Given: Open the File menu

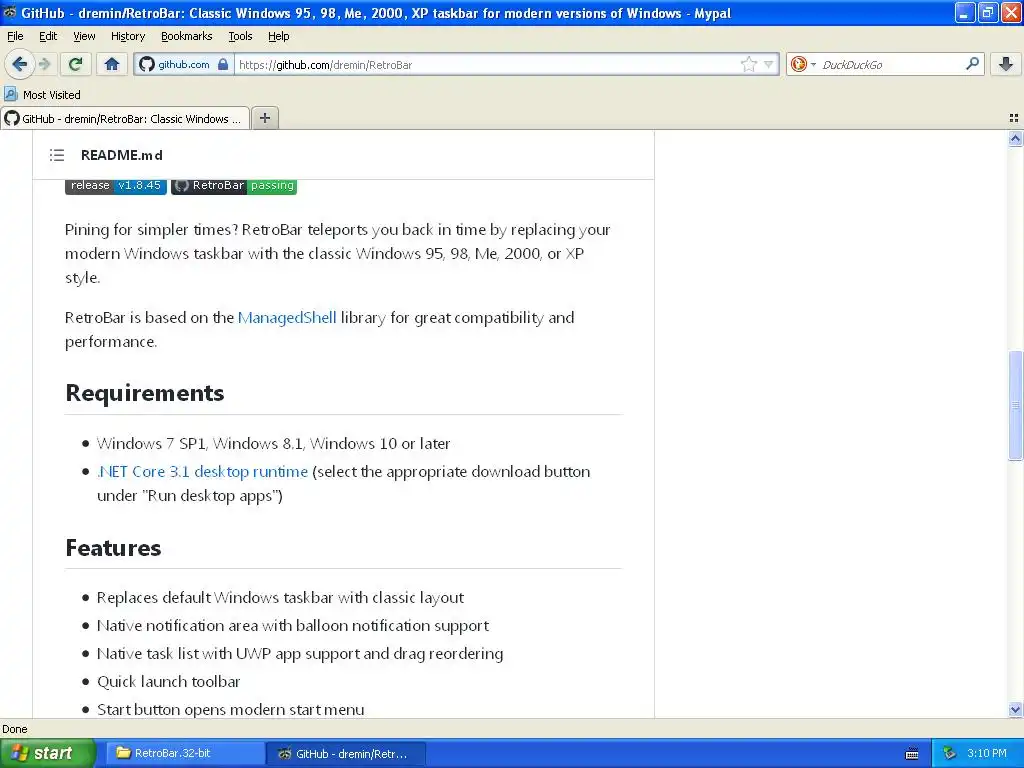Looking at the screenshot, I should tap(15, 36).
